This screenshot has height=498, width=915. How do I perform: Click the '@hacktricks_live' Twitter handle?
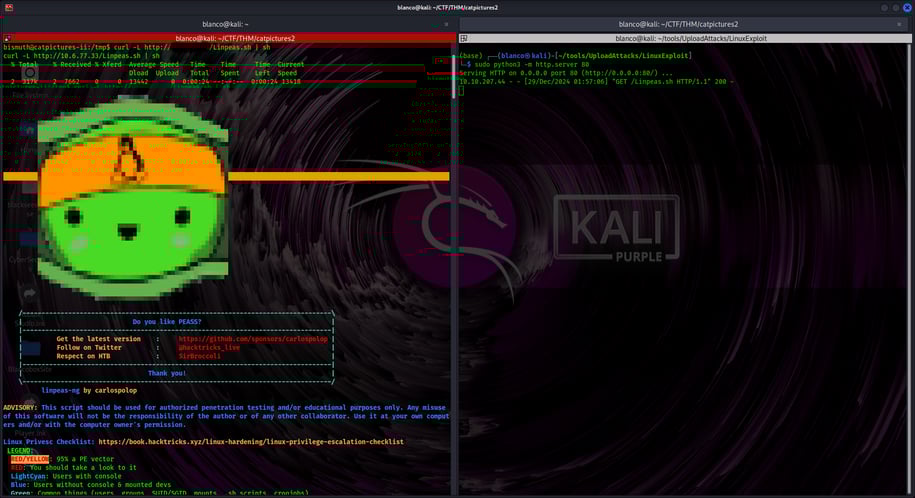(x=209, y=347)
